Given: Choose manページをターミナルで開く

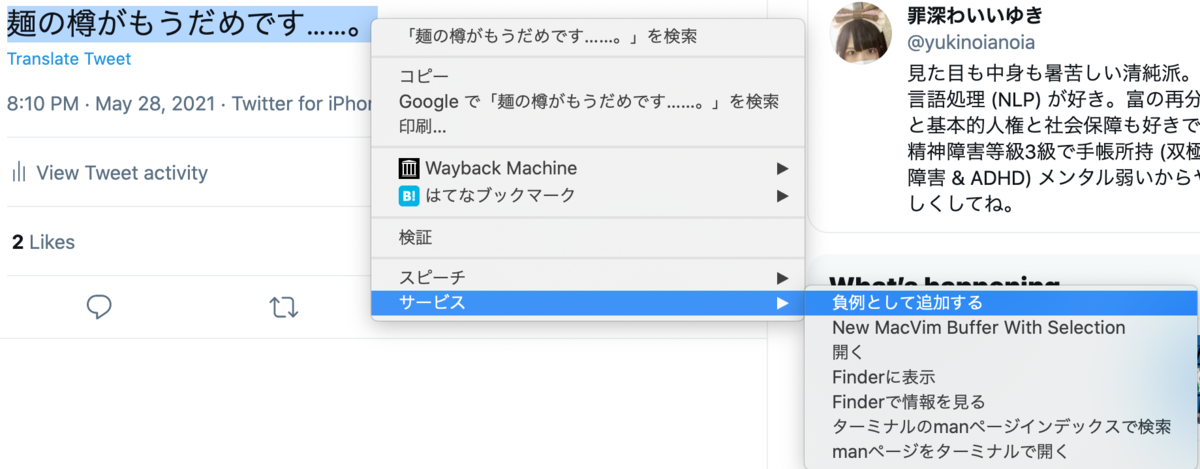Looking at the screenshot, I should click(1002, 452).
